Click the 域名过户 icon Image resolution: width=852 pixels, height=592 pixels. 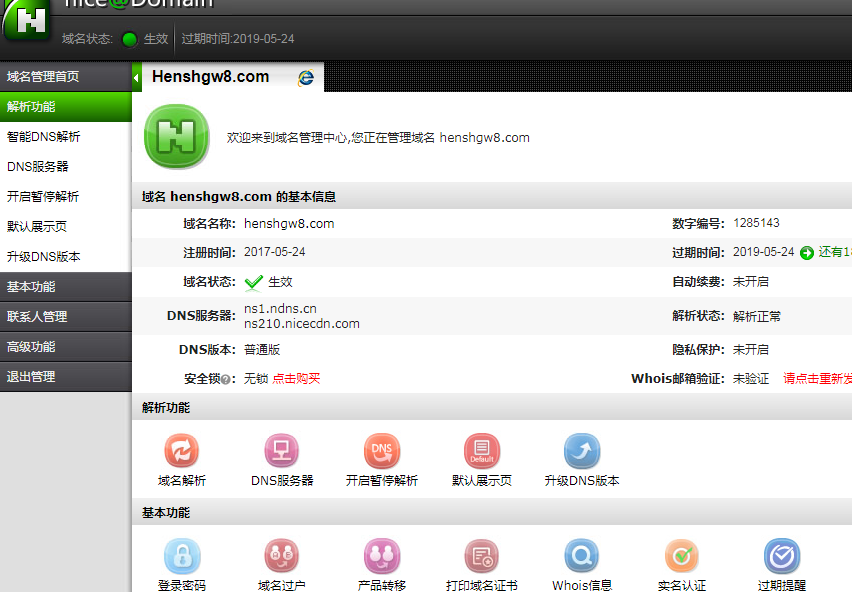pyautogui.click(x=281, y=556)
